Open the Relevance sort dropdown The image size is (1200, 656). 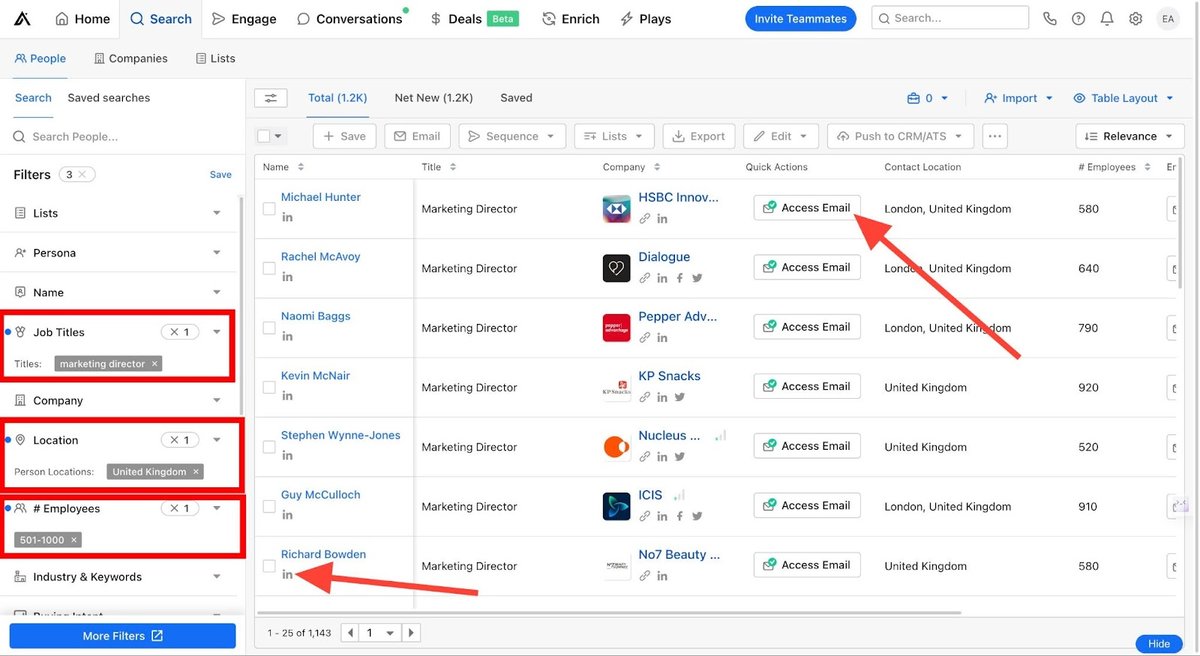[x=1129, y=135]
